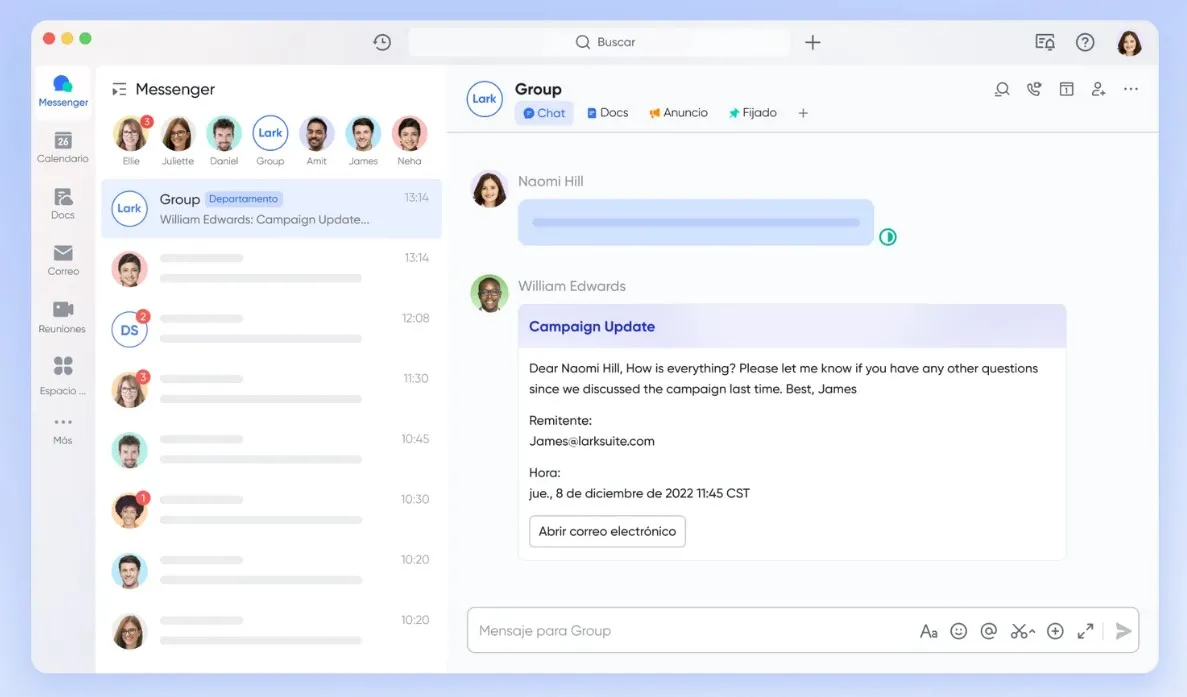Open Juliette's pinned chat avatar
The image size is (1187, 697).
pos(177,134)
